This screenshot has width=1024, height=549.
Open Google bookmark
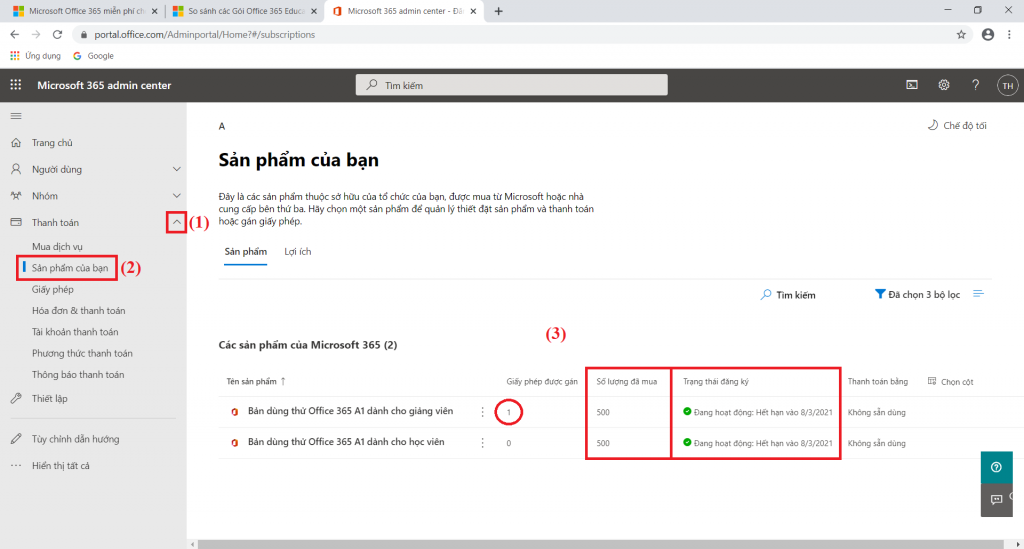93,56
